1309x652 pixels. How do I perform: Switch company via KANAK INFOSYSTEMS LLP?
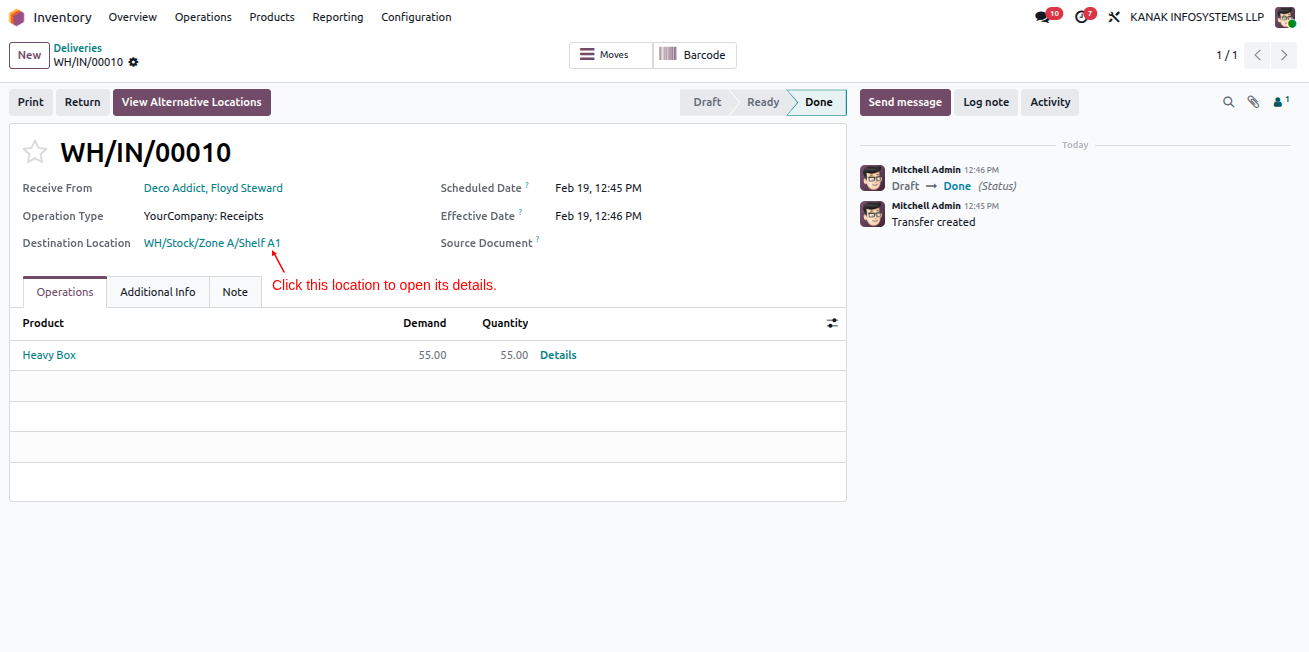pos(1197,17)
